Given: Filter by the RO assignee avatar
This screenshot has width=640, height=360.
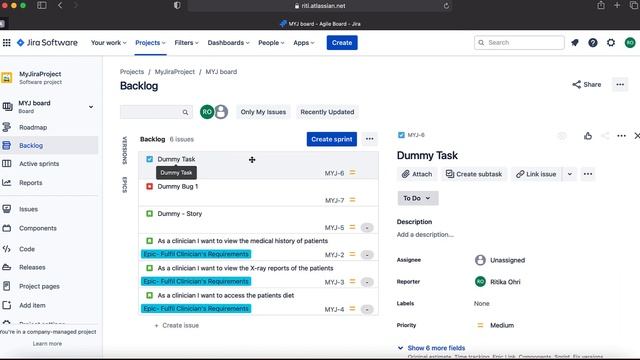Looking at the screenshot, I should pos(207,112).
